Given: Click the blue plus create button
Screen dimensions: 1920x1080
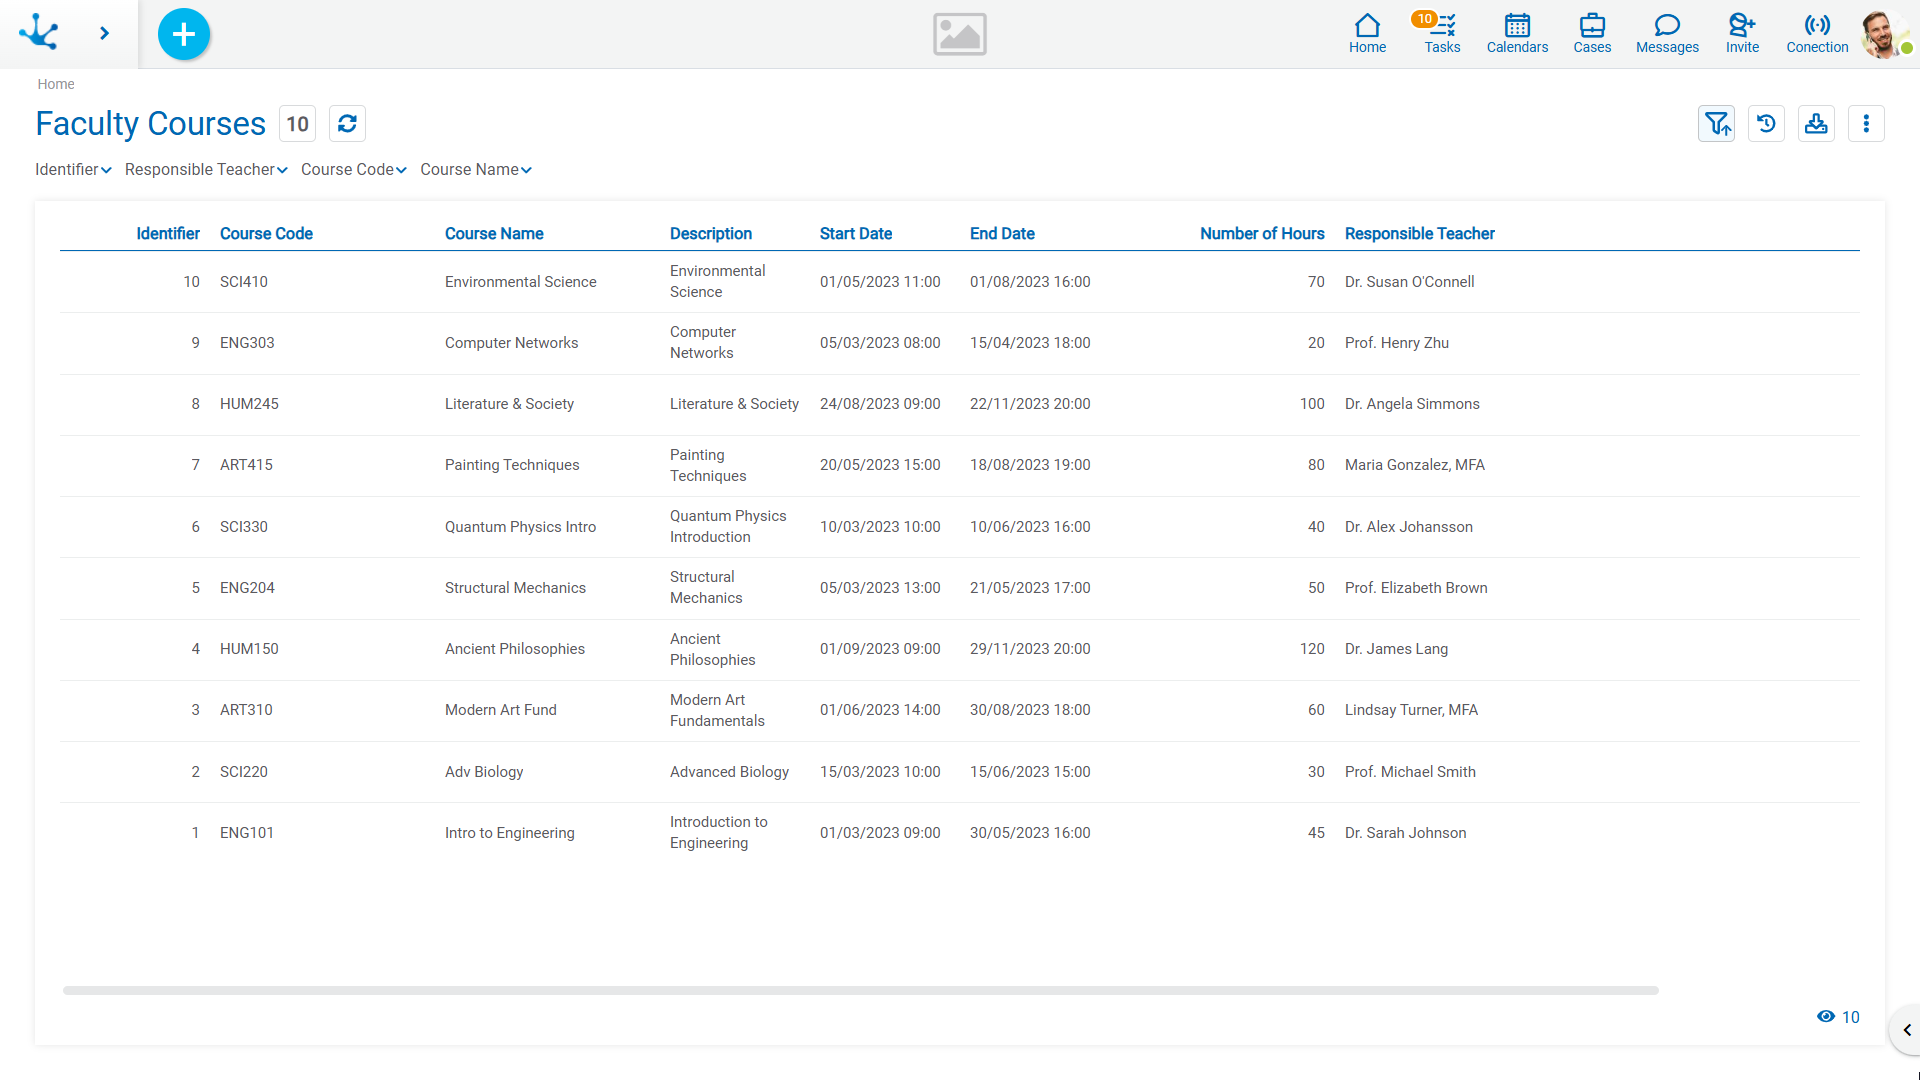Looking at the screenshot, I should [184, 34].
